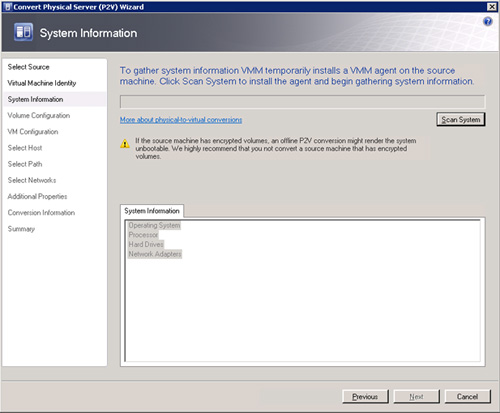Jump to Volume Configuration step
The image size is (500, 413).
point(39,116)
